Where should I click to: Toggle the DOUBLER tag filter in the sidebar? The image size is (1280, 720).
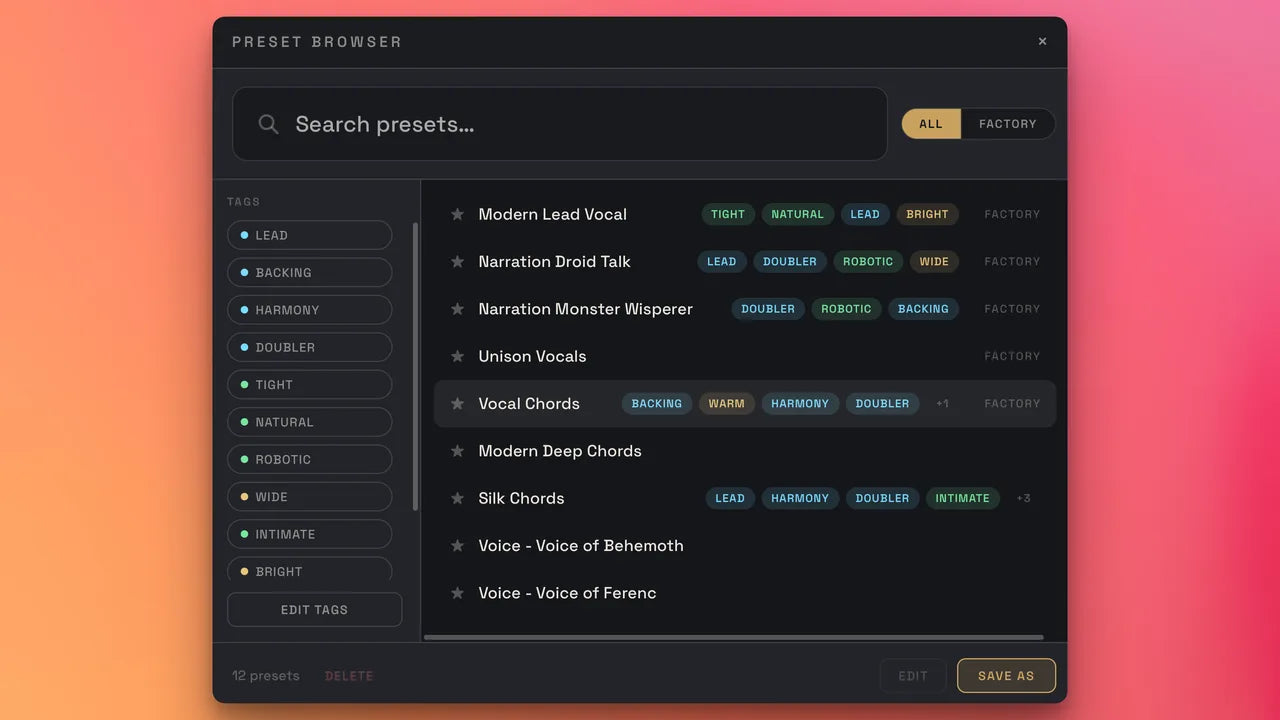point(309,347)
